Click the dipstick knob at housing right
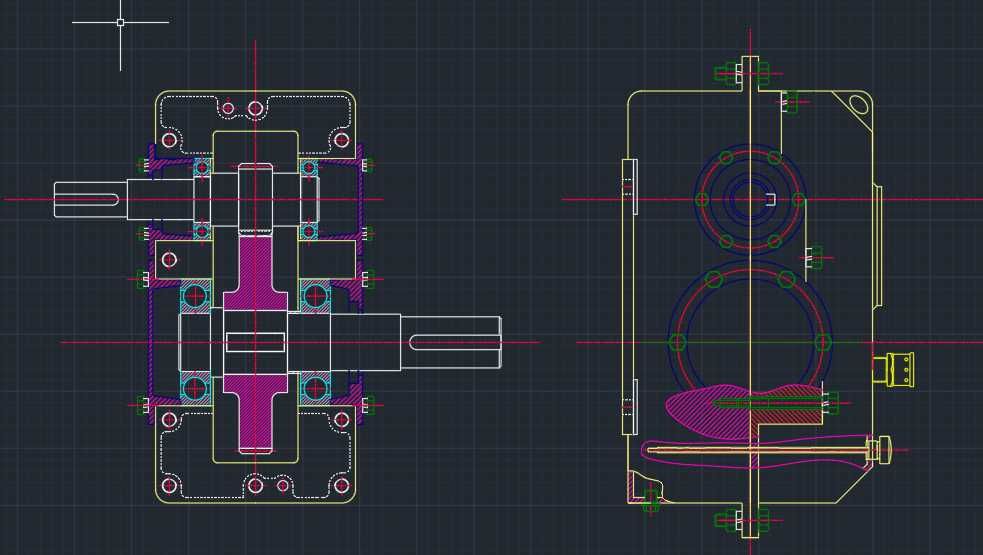The height and width of the screenshot is (555, 983). (885, 450)
